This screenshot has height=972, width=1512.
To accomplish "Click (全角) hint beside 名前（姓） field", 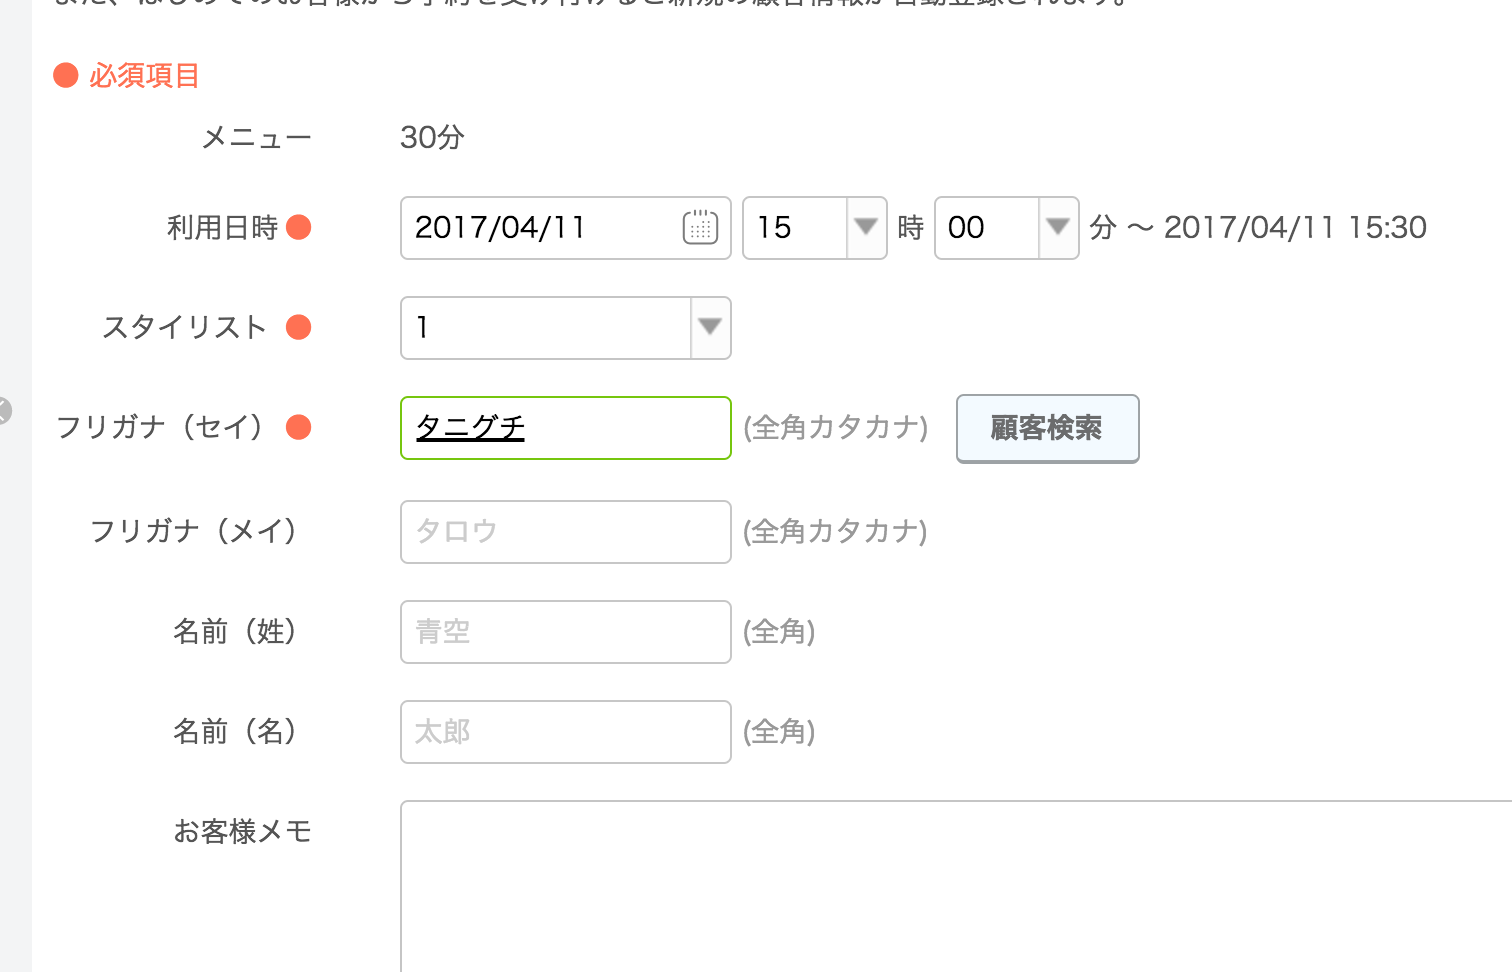I will point(779,632).
